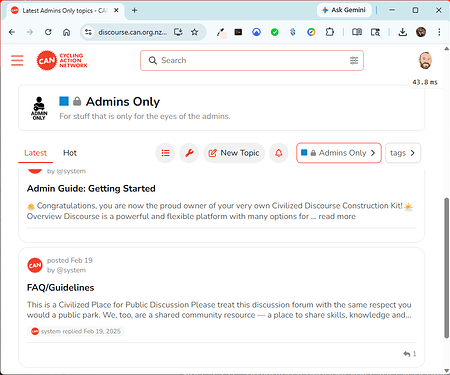Open the Extensions puzzle menu

[329, 32]
